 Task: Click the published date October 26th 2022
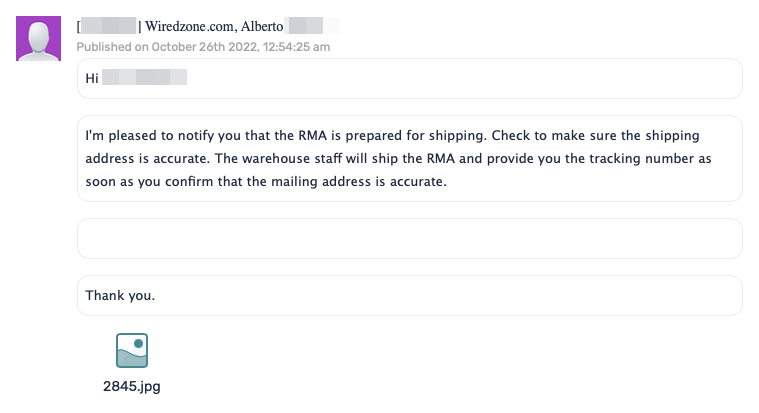206,47
